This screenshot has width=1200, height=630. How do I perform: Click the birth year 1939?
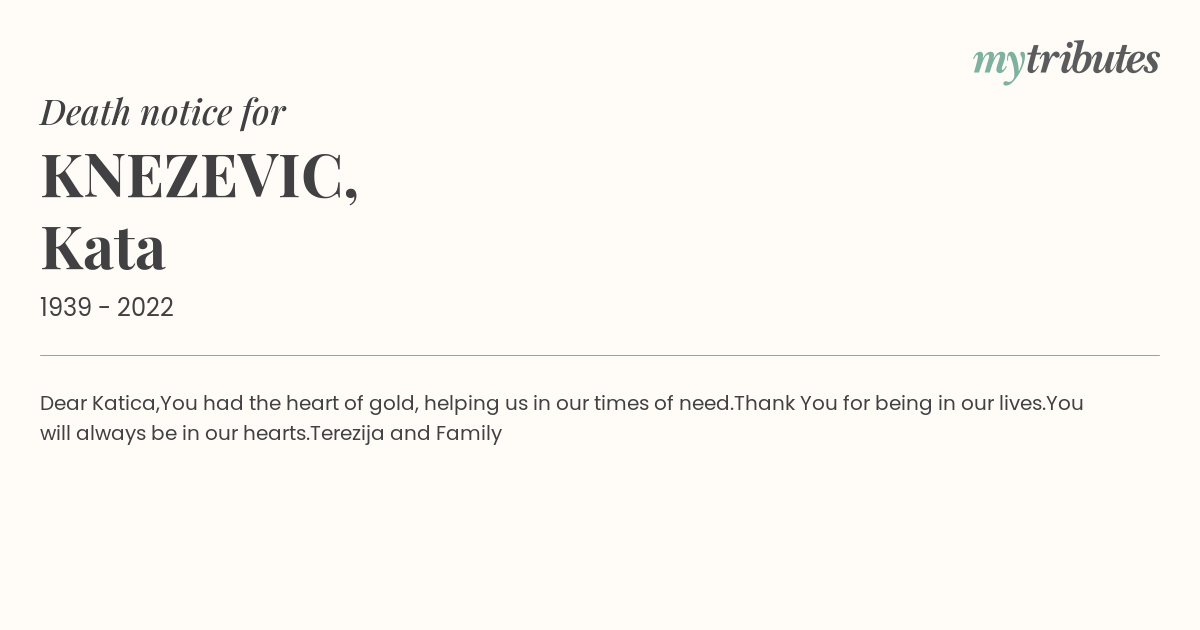(x=66, y=308)
